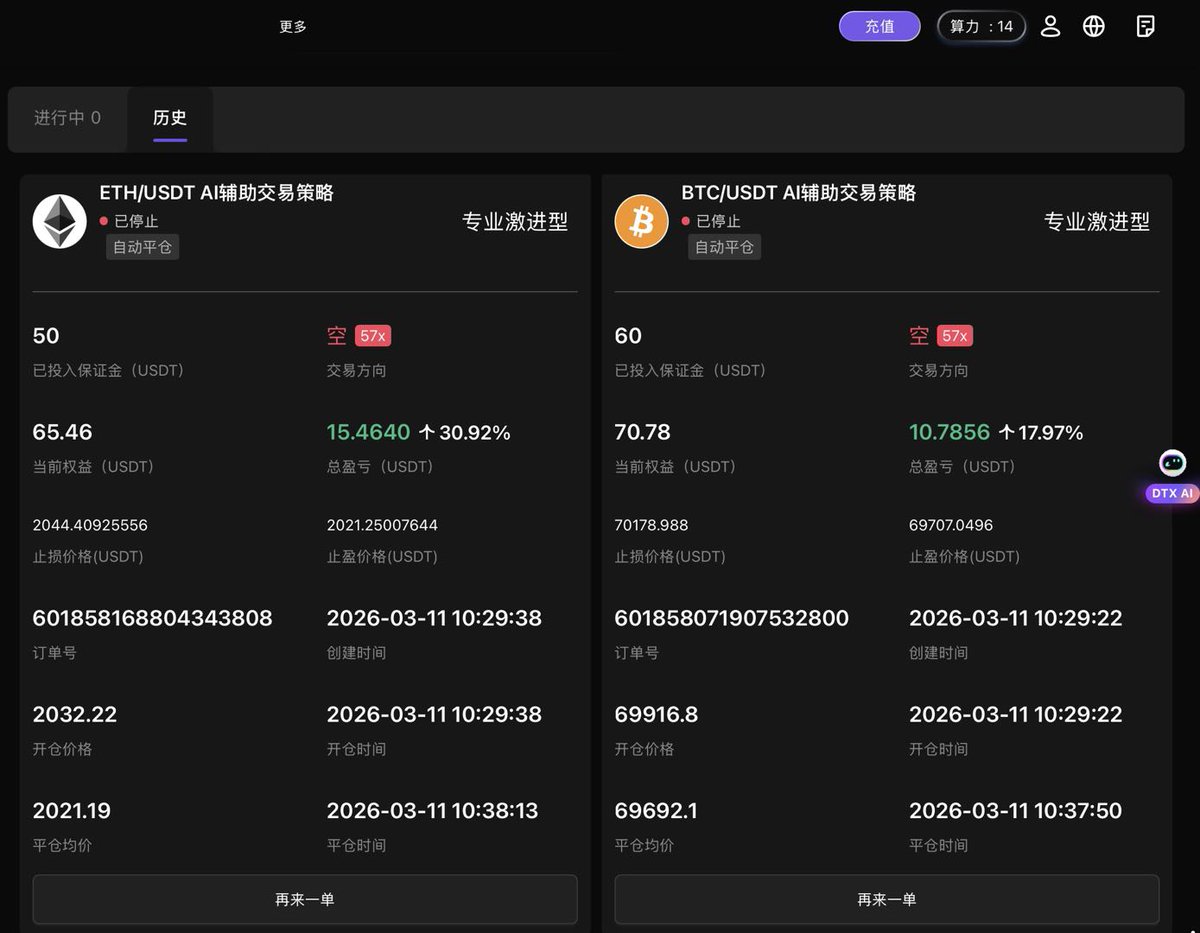
Task: Open the orders document icon top right
Action: tap(1145, 26)
